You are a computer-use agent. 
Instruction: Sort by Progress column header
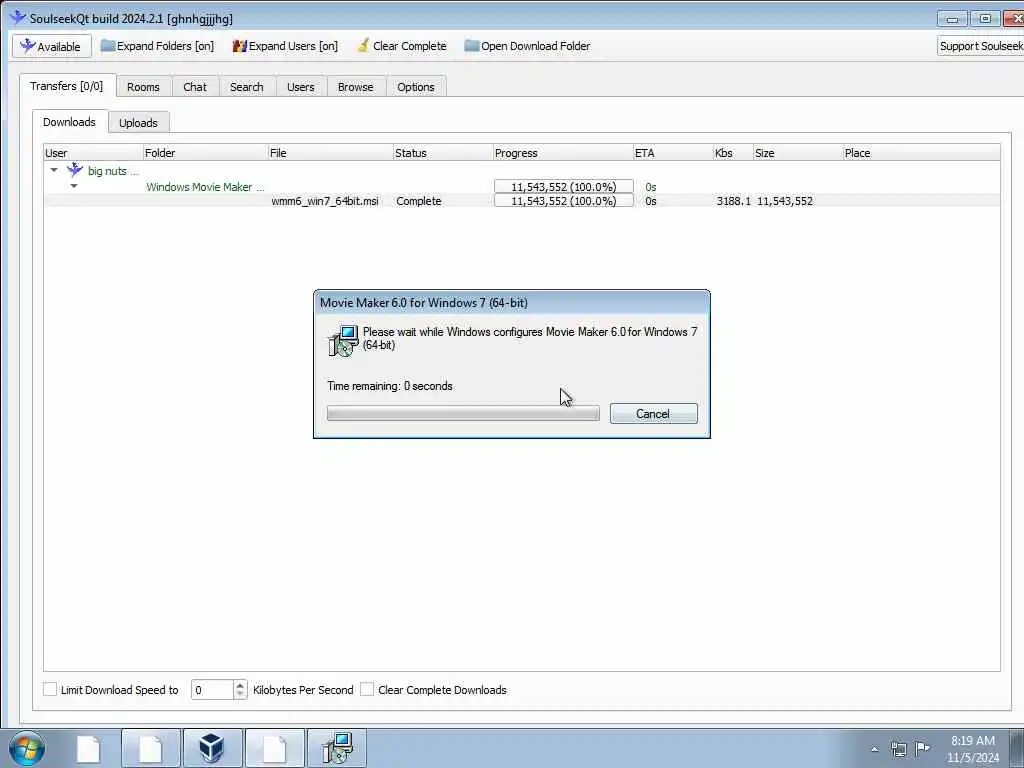[563, 153]
